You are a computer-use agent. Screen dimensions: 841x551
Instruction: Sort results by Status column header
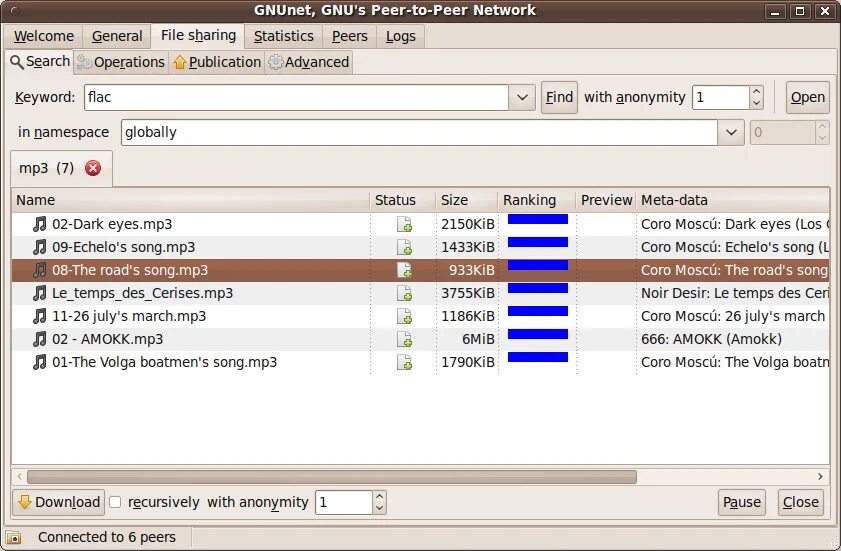tap(402, 200)
